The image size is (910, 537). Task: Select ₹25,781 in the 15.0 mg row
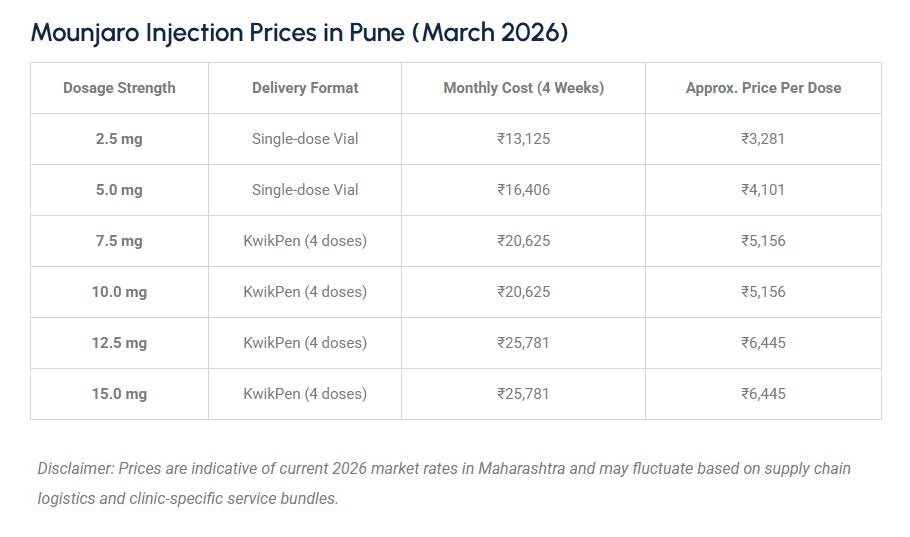click(523, 394)
